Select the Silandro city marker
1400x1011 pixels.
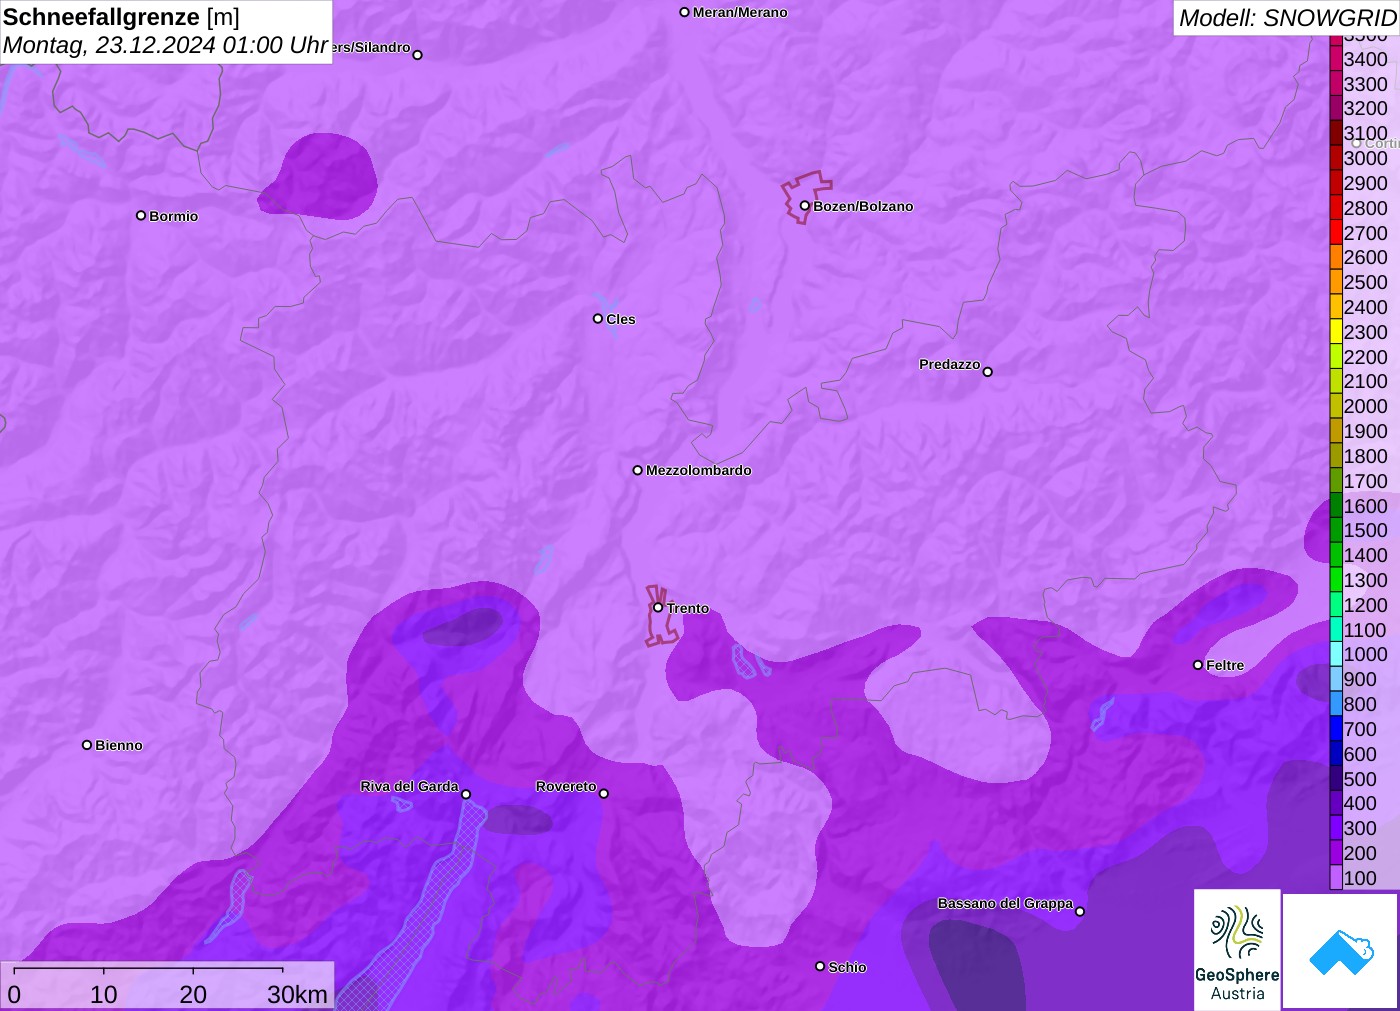pos(418,55)
